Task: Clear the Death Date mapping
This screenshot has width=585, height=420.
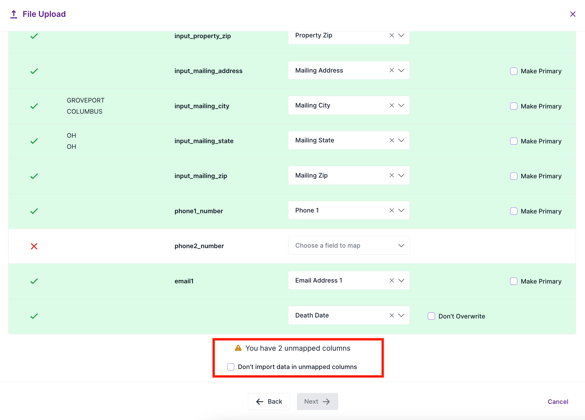Action: tap(391, 316)
